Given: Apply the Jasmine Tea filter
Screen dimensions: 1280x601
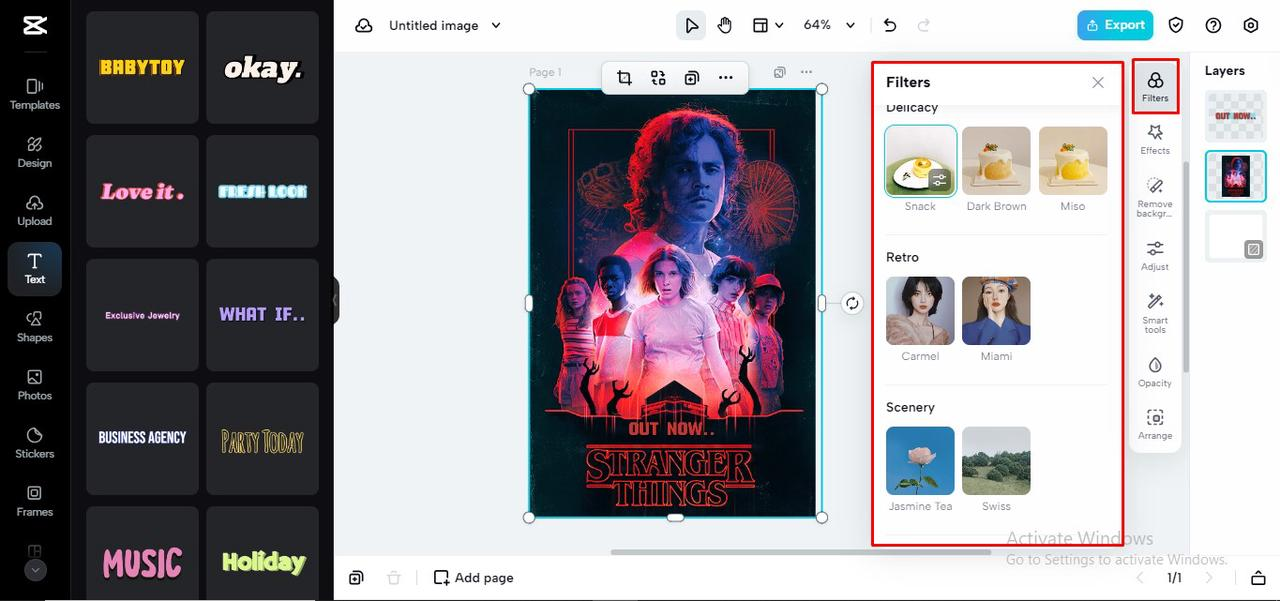Looking at the screenshot, I should (x=920, y=460).
